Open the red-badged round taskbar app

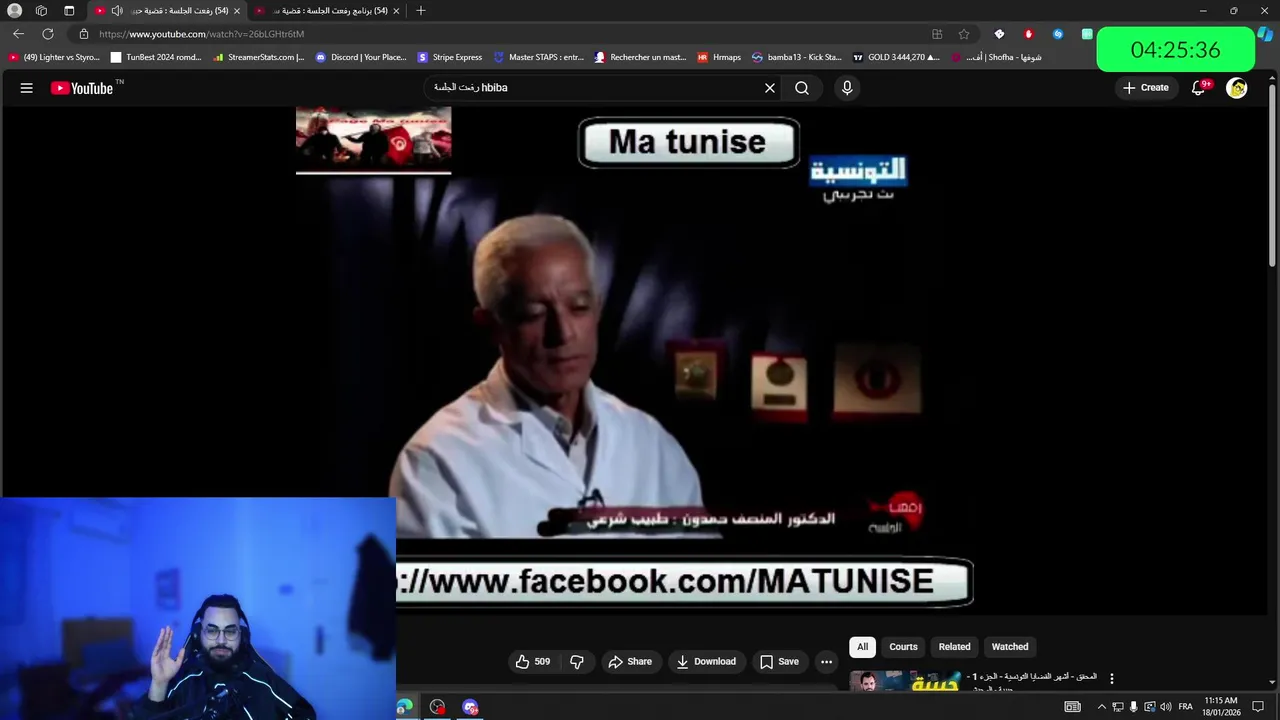(x=437, y=707)
